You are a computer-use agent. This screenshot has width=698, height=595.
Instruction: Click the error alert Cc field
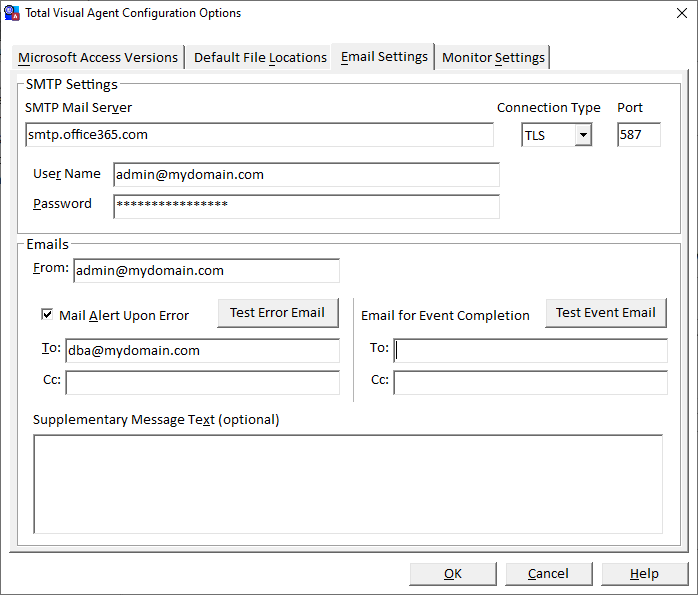tap(203, 383)
